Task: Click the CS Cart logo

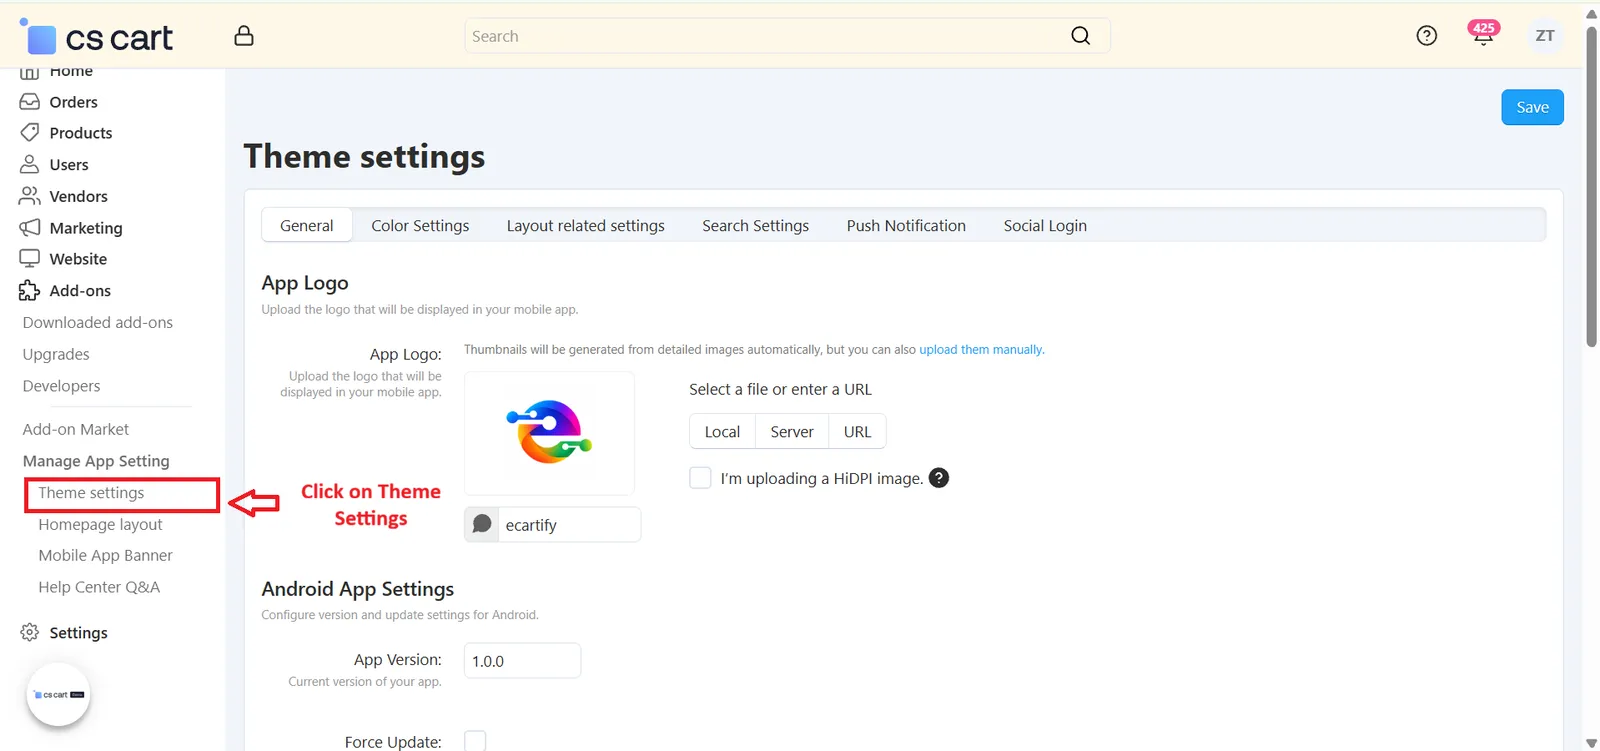Action: pyautogui.click(x=96, y=37)
